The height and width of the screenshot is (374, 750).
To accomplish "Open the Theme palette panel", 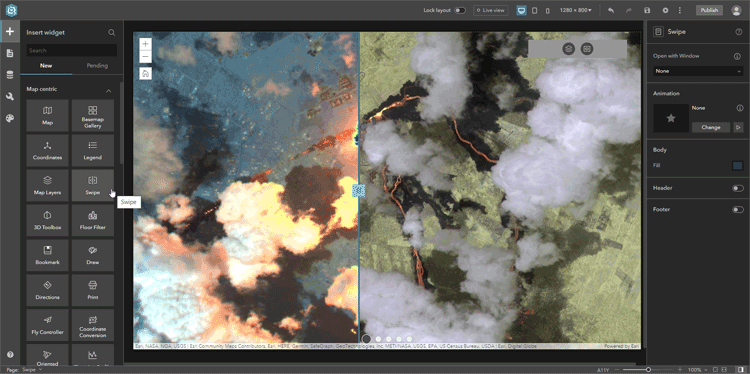I will pos(10,118).
